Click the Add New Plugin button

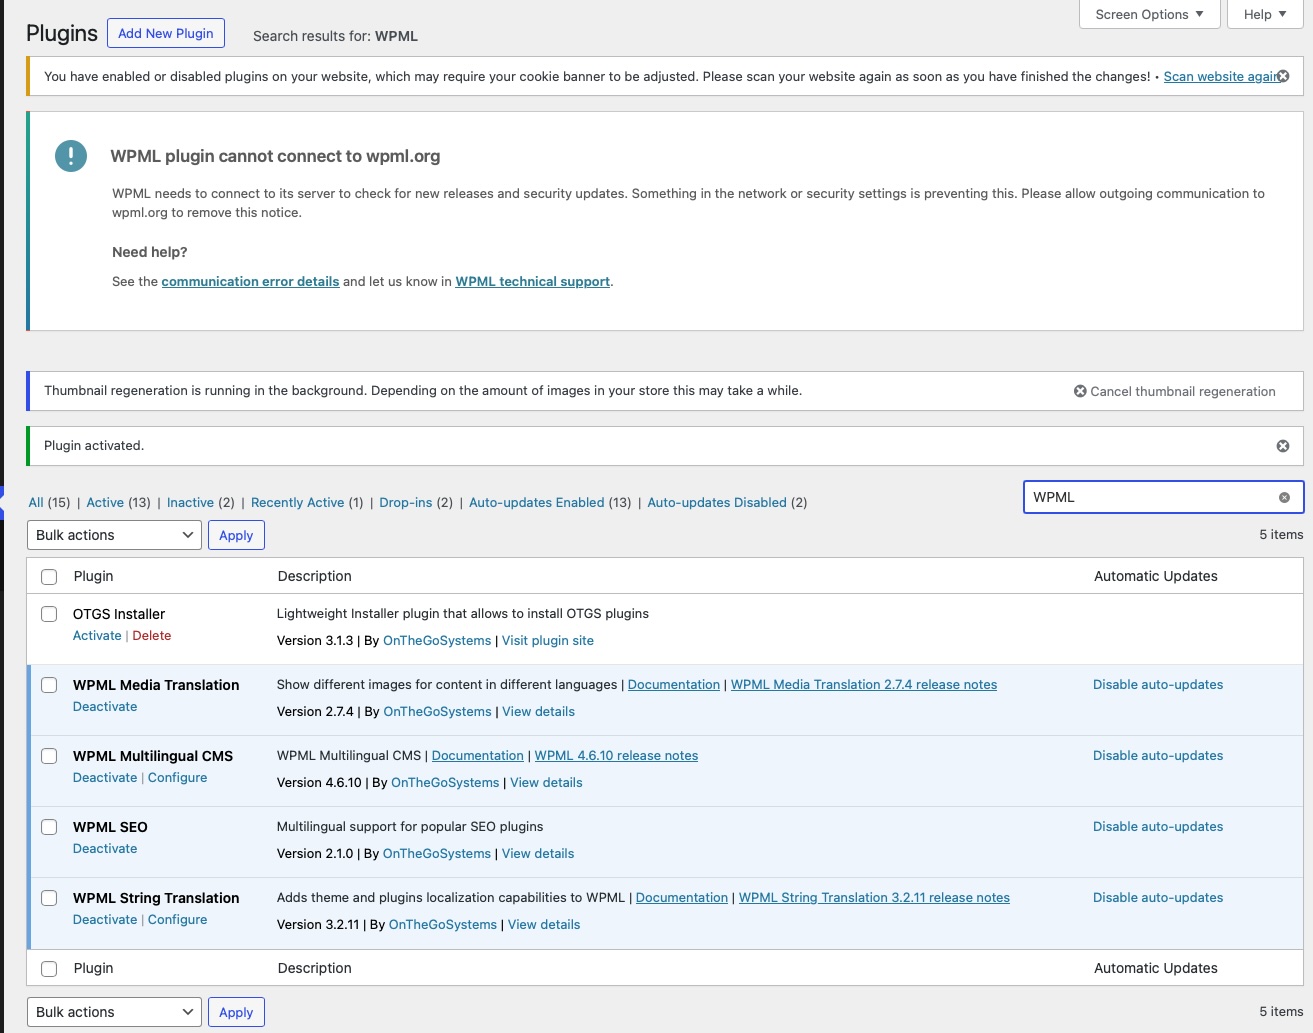pos(166,33)
